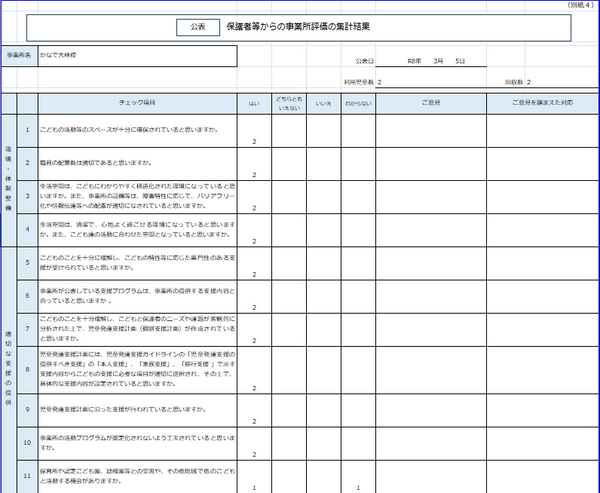Click the 環境・体制整備 category cell
This screenshot has height=493, width=600.
8,180
